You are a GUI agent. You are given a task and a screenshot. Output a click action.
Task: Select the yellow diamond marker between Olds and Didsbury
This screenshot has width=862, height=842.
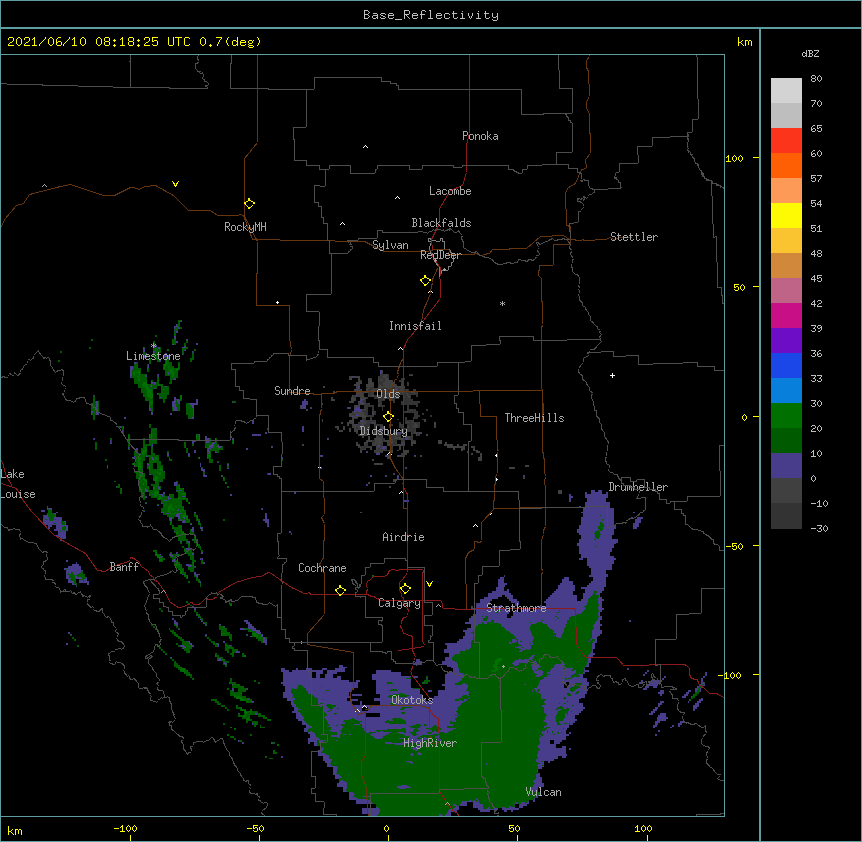388,417
